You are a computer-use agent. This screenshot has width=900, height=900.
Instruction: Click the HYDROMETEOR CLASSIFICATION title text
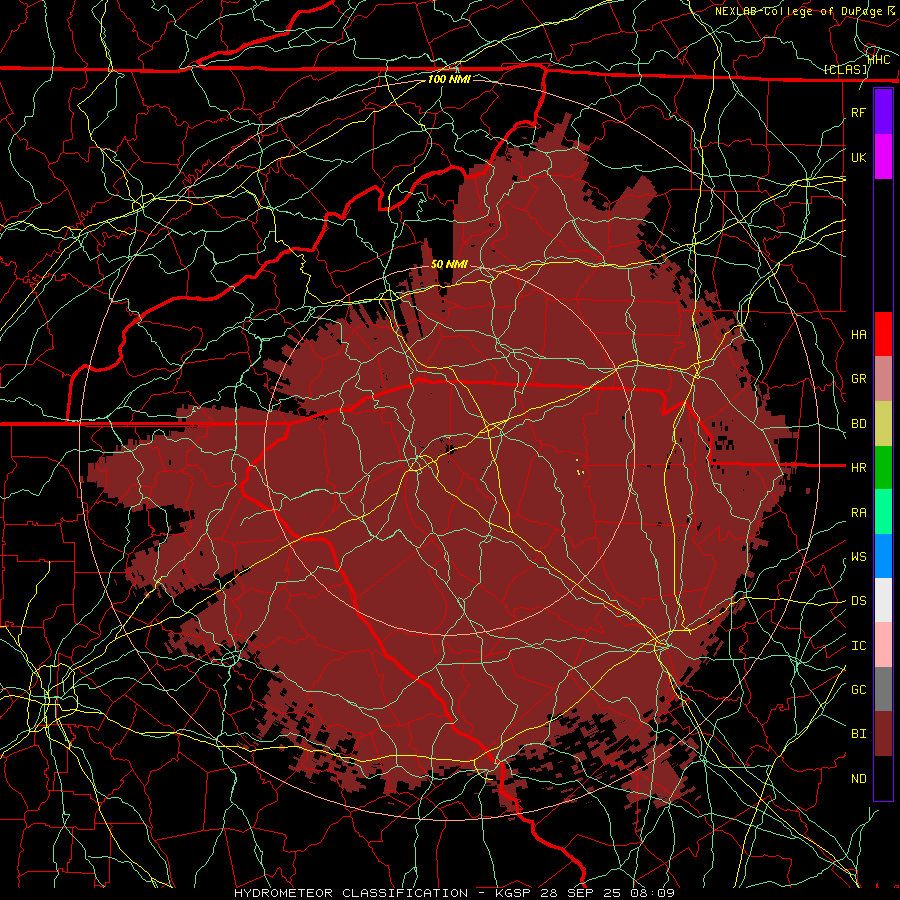pos(351,893)
